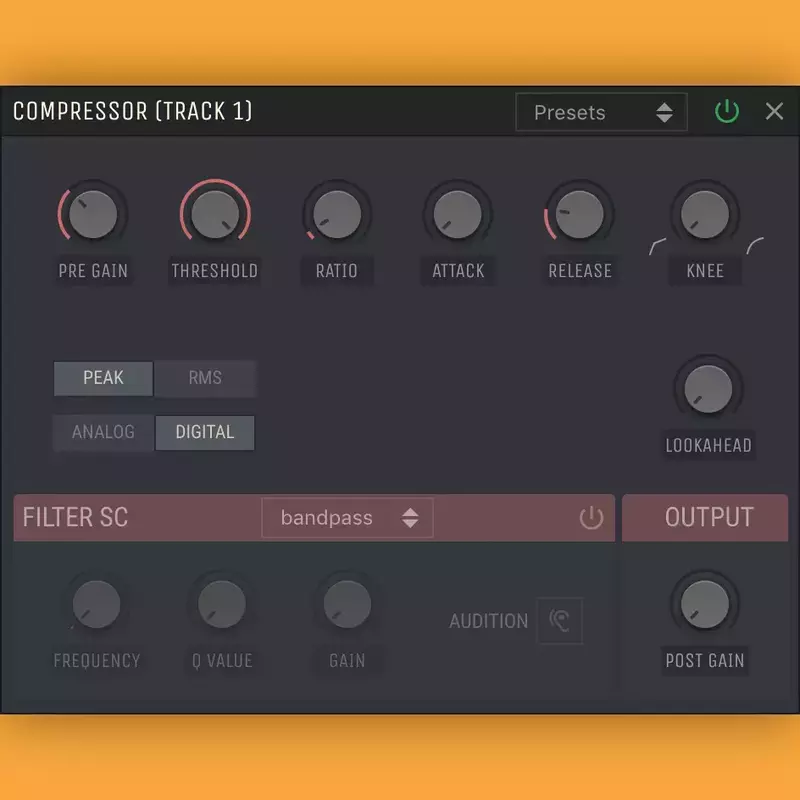Switch detection mode to RMS
The width and height of the screenshot is (800, 800).
point(205,378)
